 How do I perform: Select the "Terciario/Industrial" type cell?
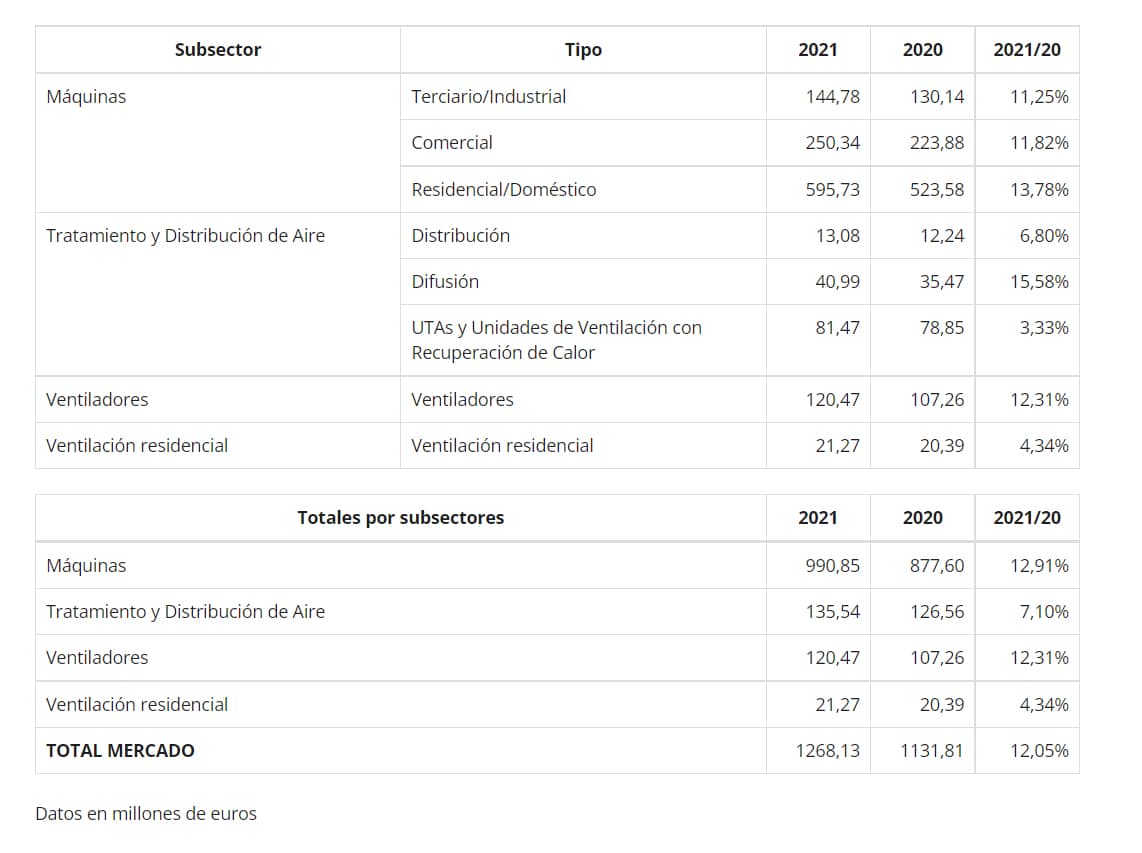coord(488,97)
